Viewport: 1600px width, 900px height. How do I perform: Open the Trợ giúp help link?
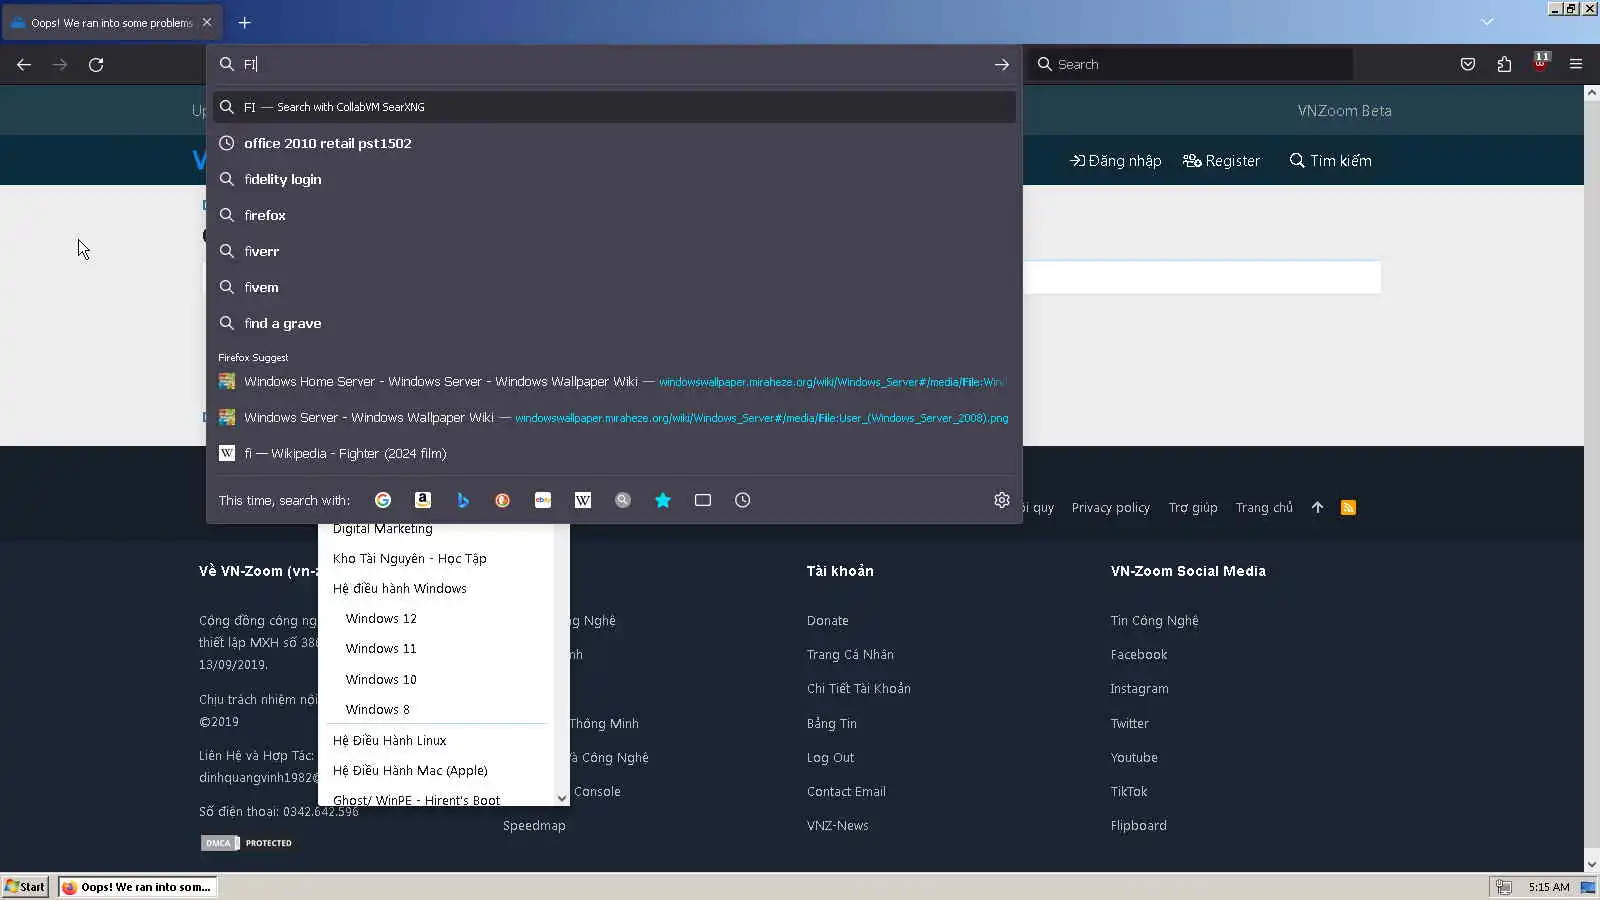pyautogui.click(x=1193, y=508)
